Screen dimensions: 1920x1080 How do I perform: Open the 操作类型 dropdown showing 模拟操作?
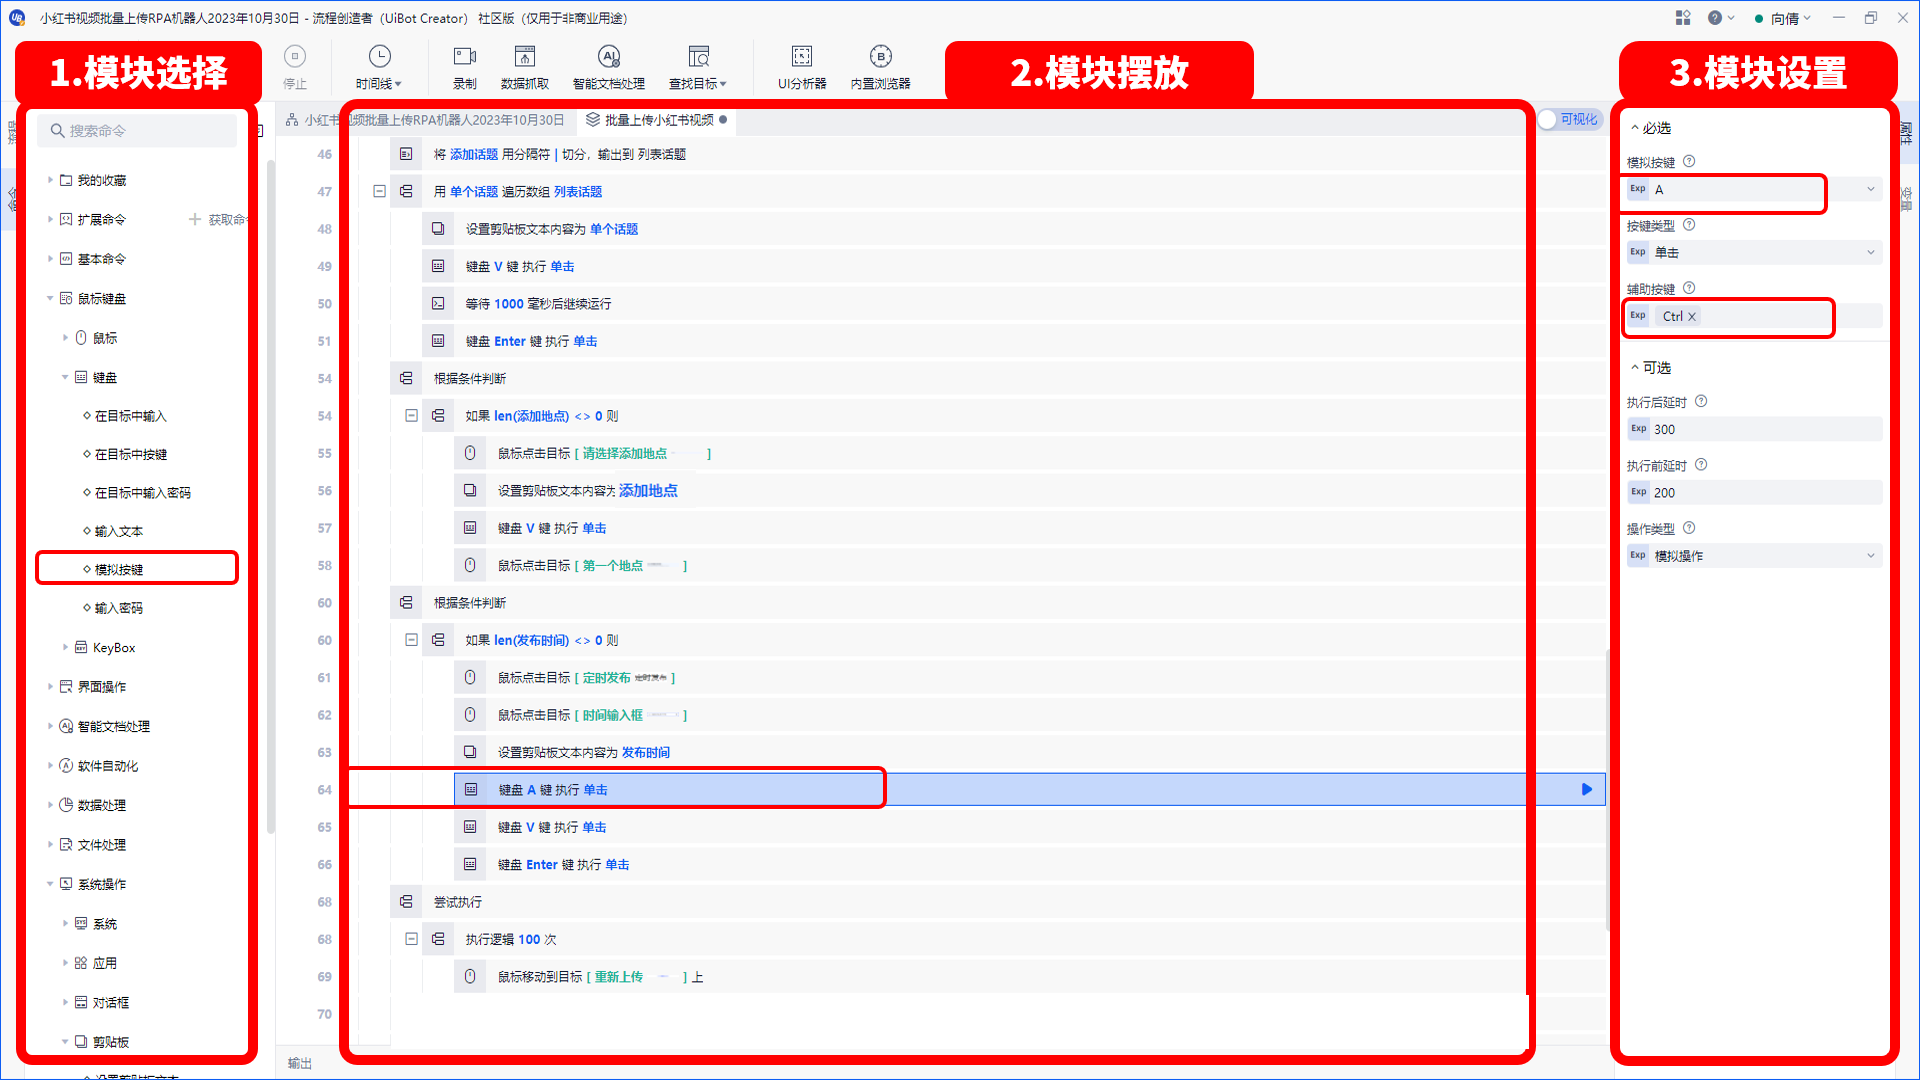(x=1871, y=555)
